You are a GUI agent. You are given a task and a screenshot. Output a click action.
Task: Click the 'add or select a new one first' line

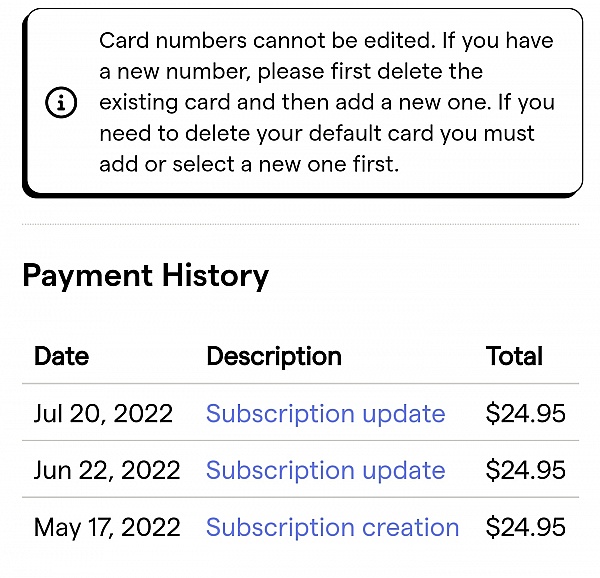coord(249,164)
